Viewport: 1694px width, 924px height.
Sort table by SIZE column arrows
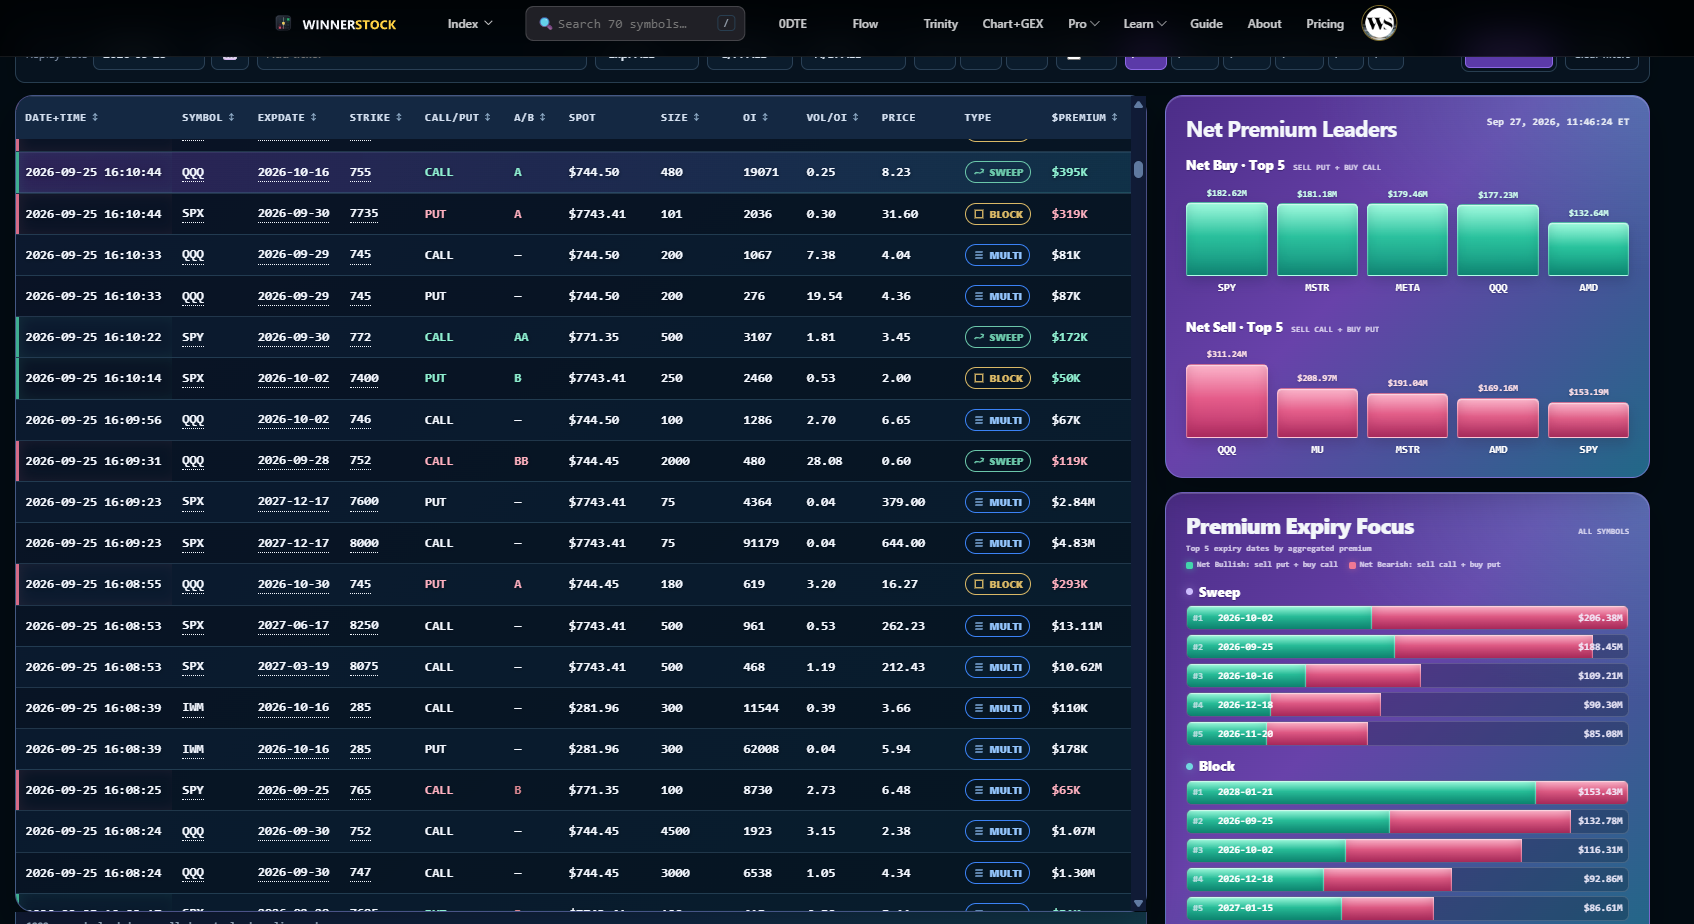coord(696,117)
